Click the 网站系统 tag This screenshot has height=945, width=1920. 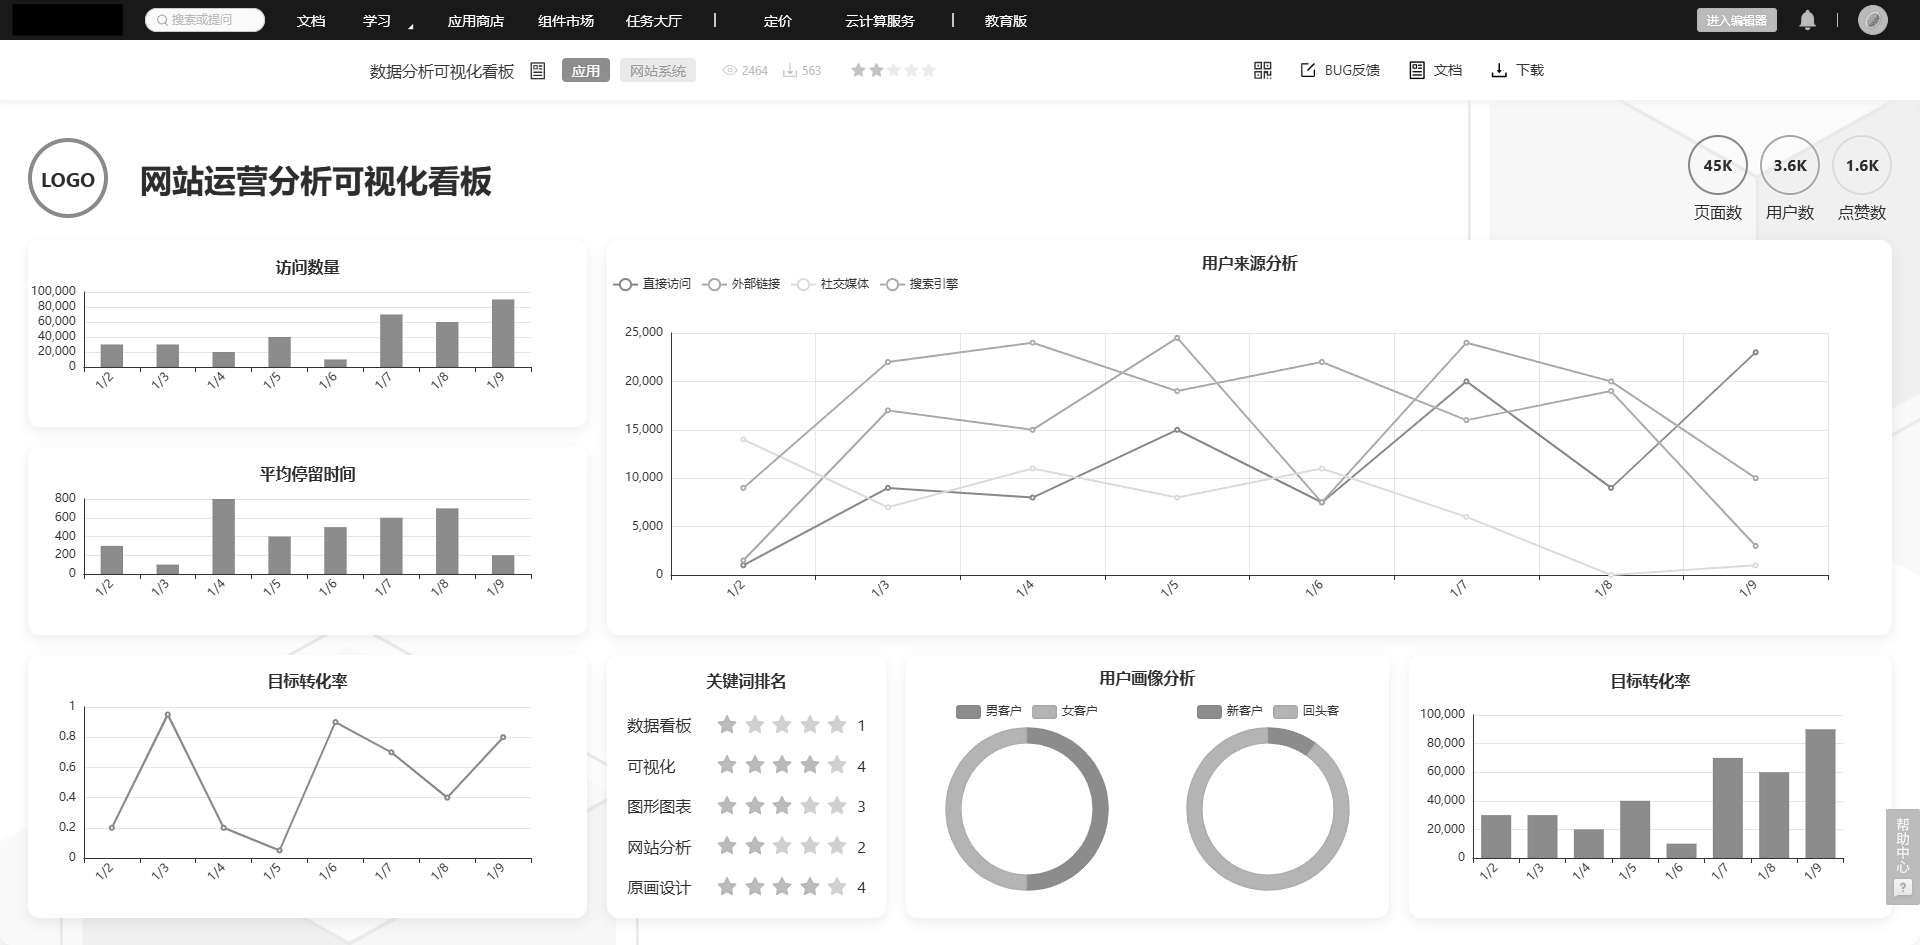(x=658, y=71)
